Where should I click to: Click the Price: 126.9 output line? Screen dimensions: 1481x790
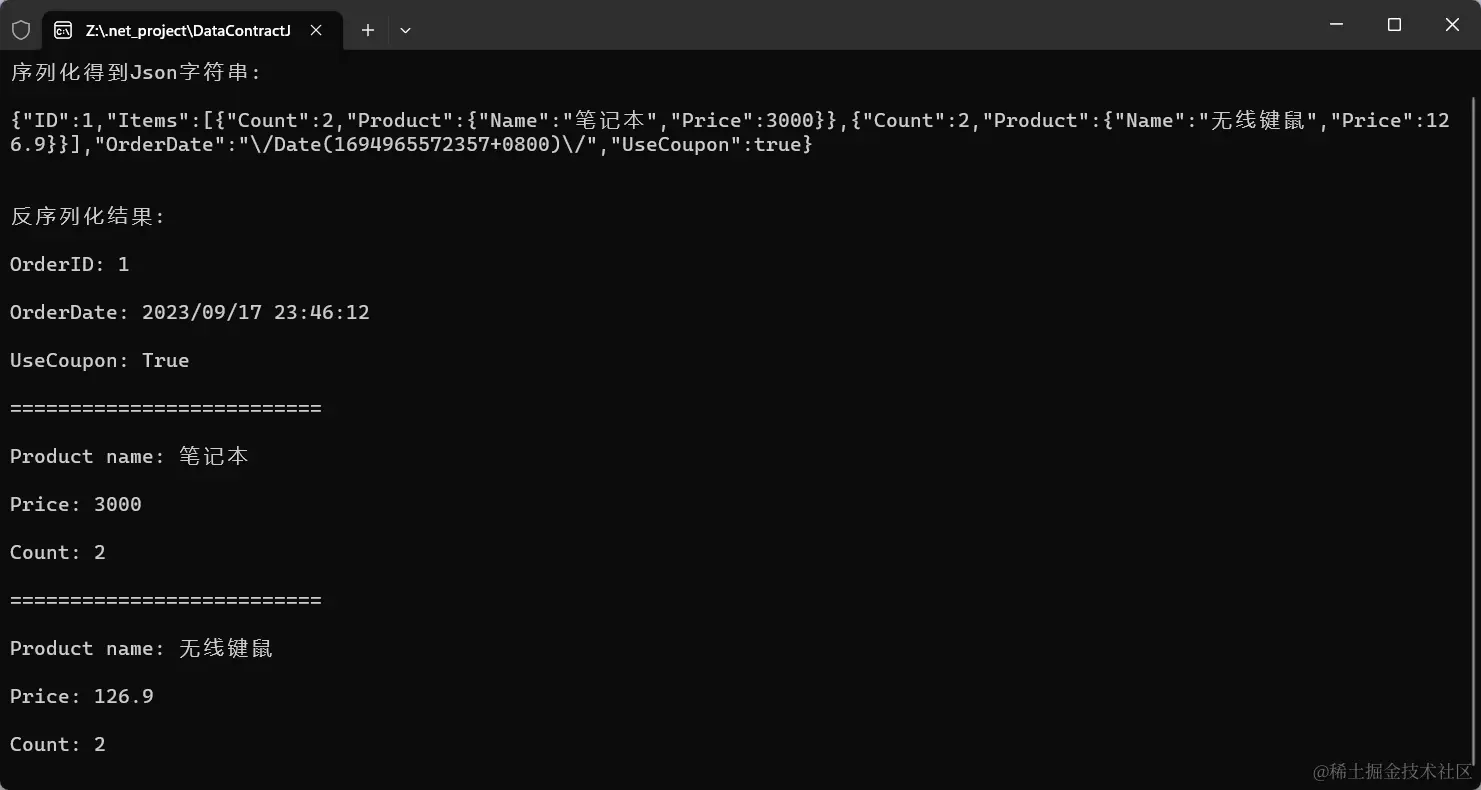(x=82, y=696)
